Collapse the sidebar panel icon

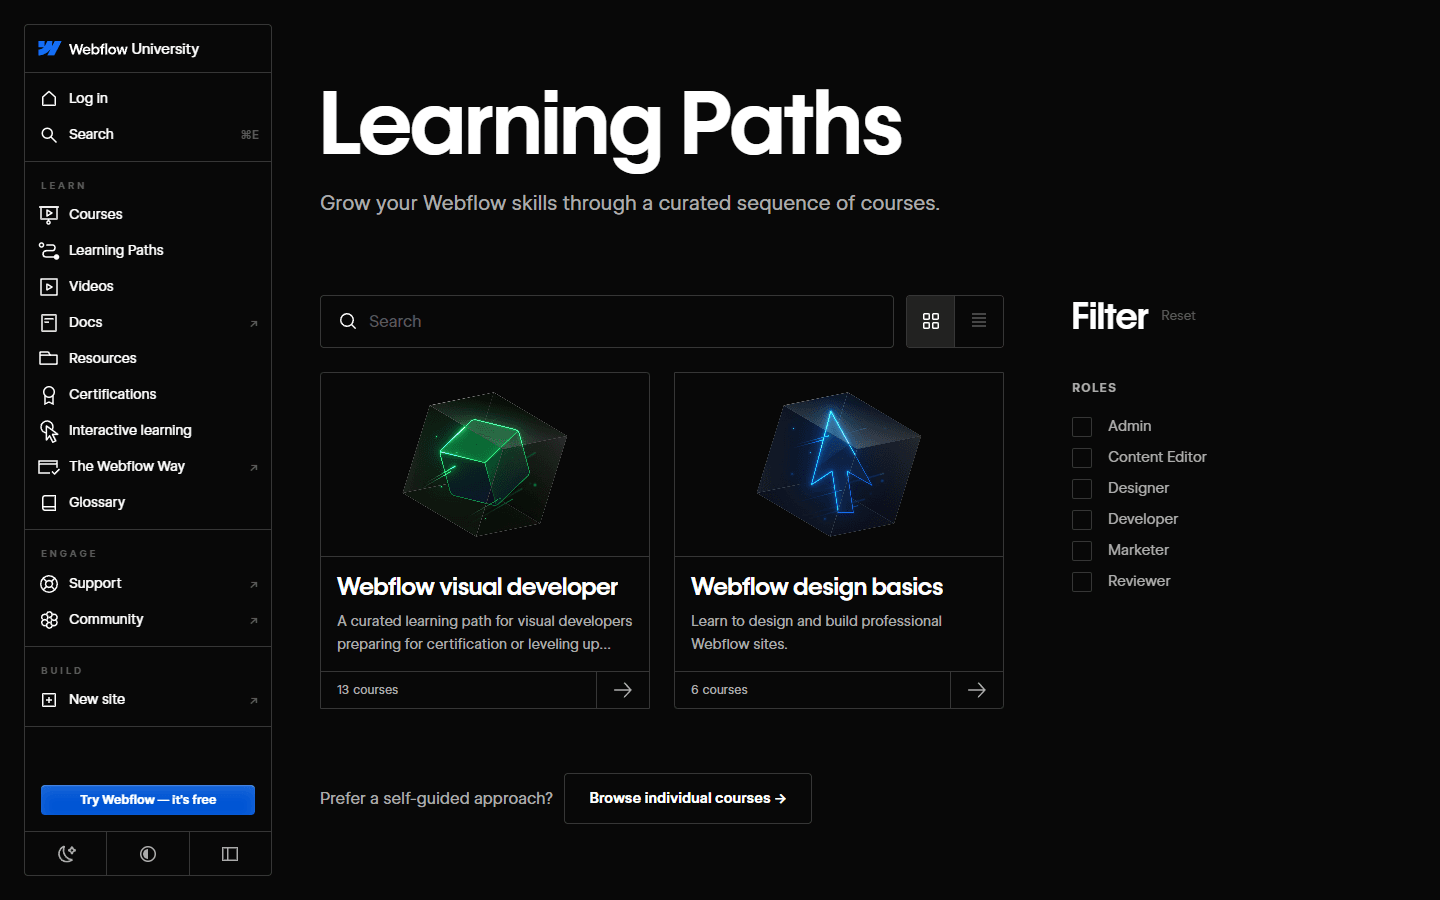[230, 854]
